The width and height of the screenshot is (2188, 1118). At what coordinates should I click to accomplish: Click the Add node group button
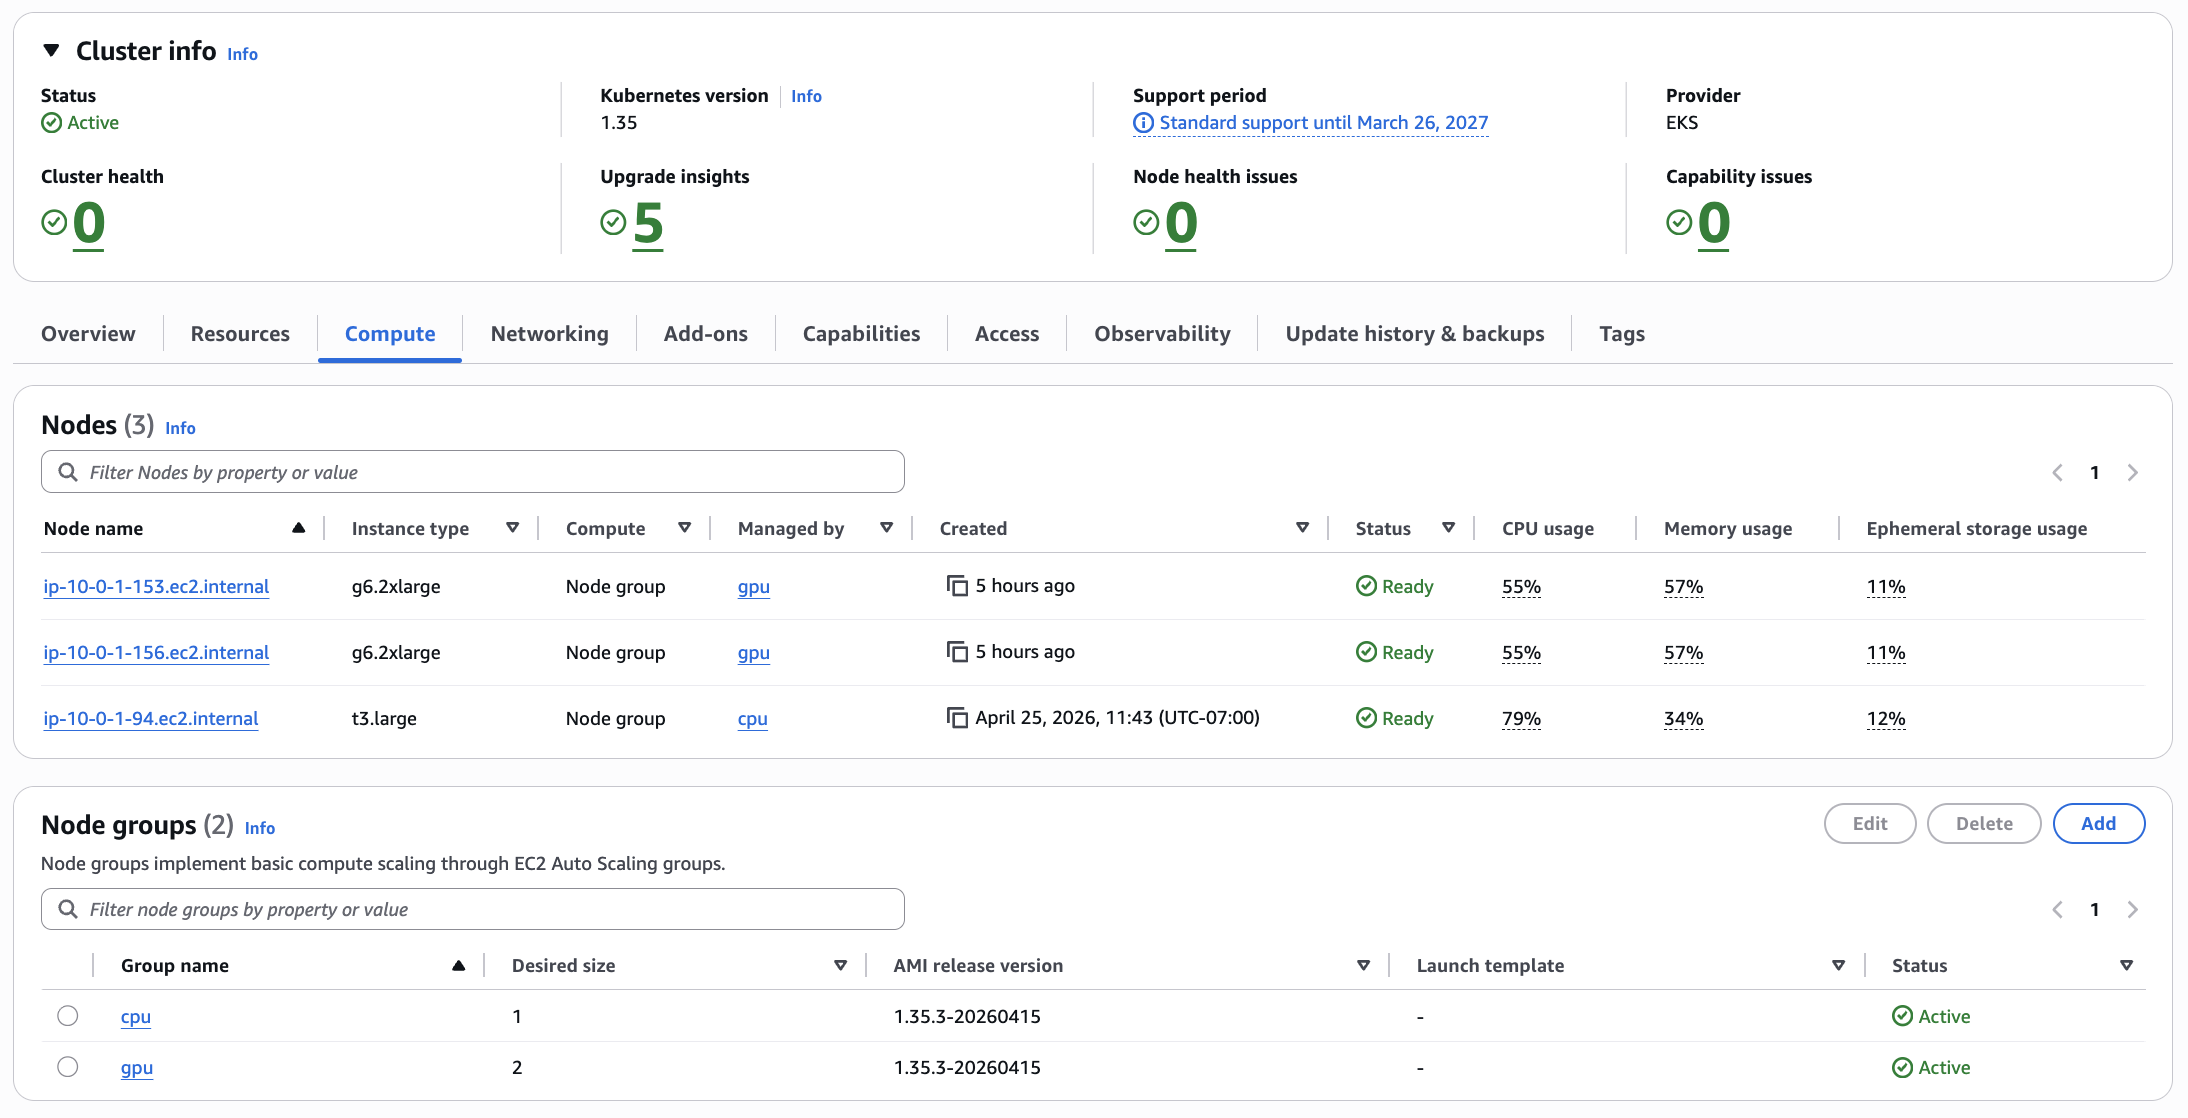(2098, 824)
